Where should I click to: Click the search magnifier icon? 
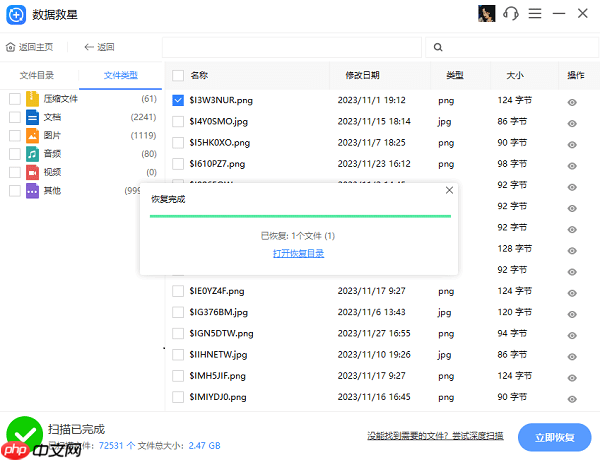coord(438,47)
